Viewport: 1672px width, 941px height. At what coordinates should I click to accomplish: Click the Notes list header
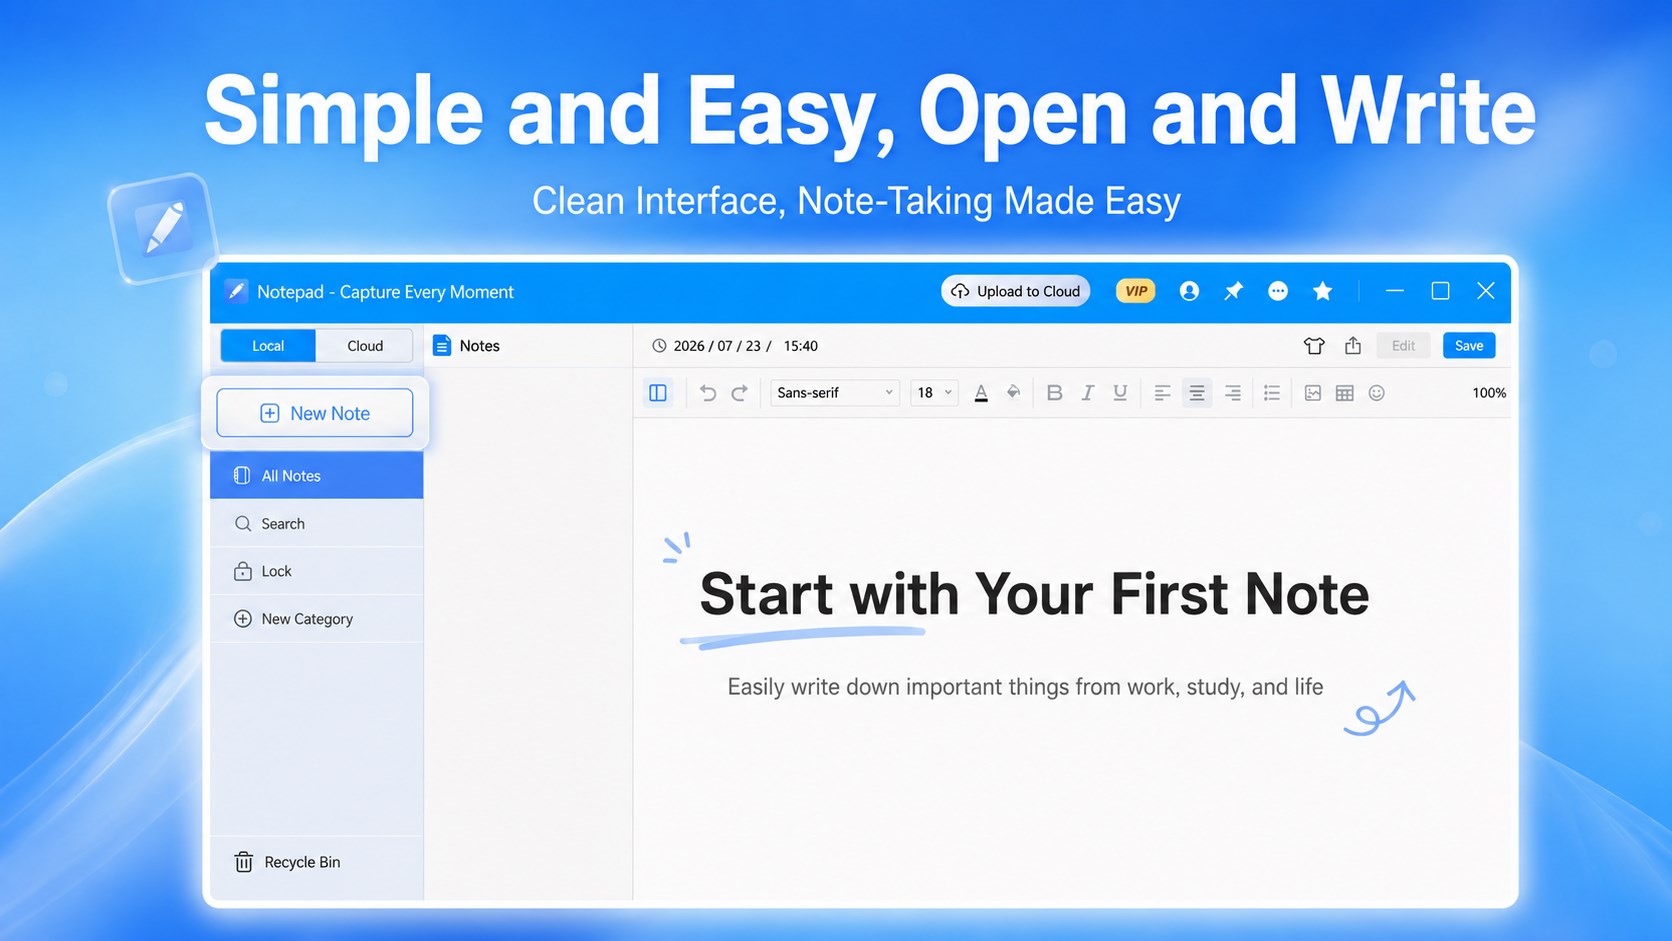point(466,346)
